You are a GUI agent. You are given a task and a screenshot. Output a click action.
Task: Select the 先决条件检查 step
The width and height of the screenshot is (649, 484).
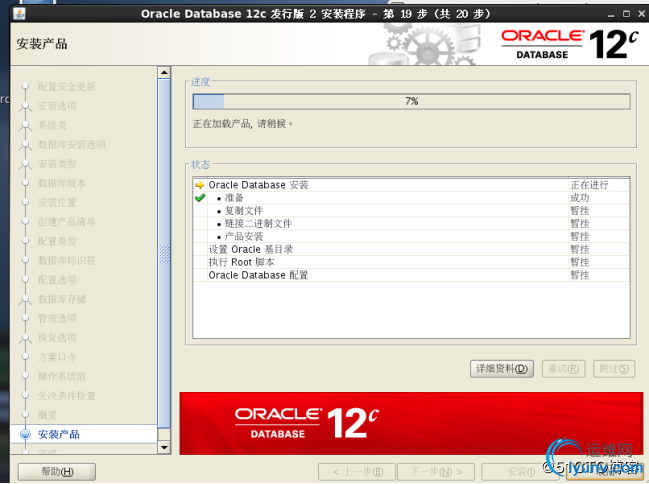[x=67, y=396]
